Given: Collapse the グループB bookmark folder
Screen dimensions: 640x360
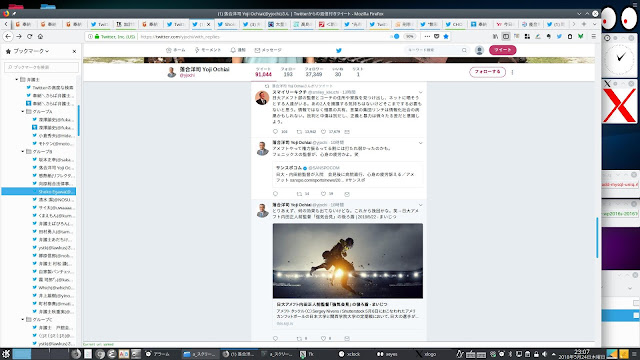Looking at the screenshot, I should [x=23, y=151].
